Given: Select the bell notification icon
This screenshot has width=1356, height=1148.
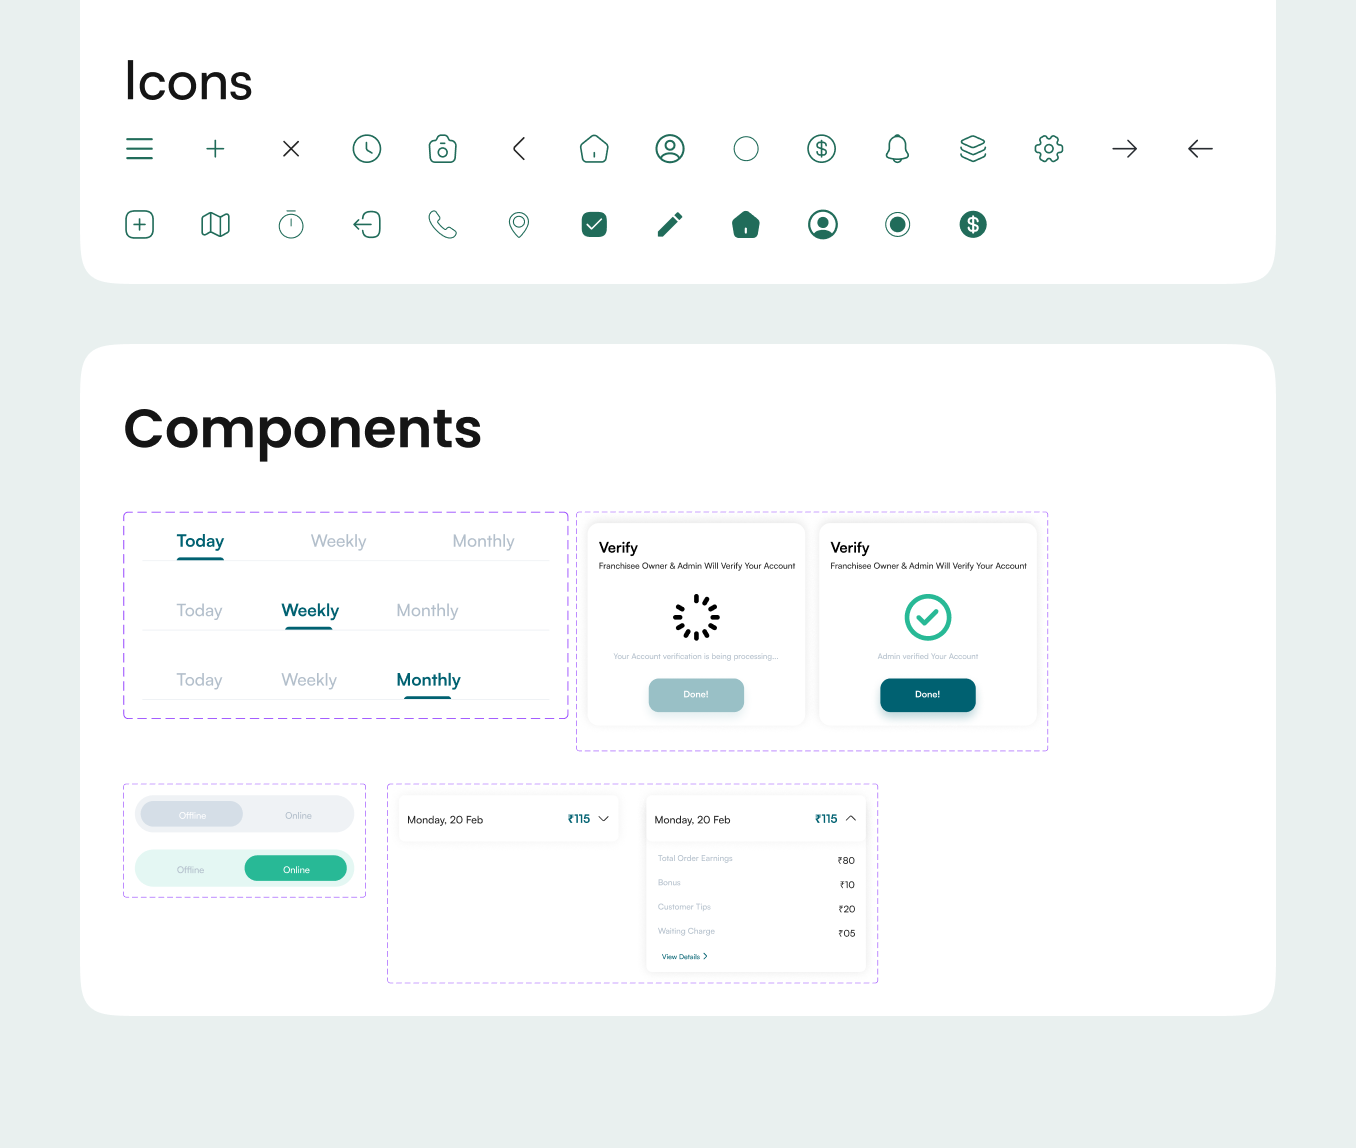Looking at the screenshot, I should pyautogui.click(x=897, y=149).
